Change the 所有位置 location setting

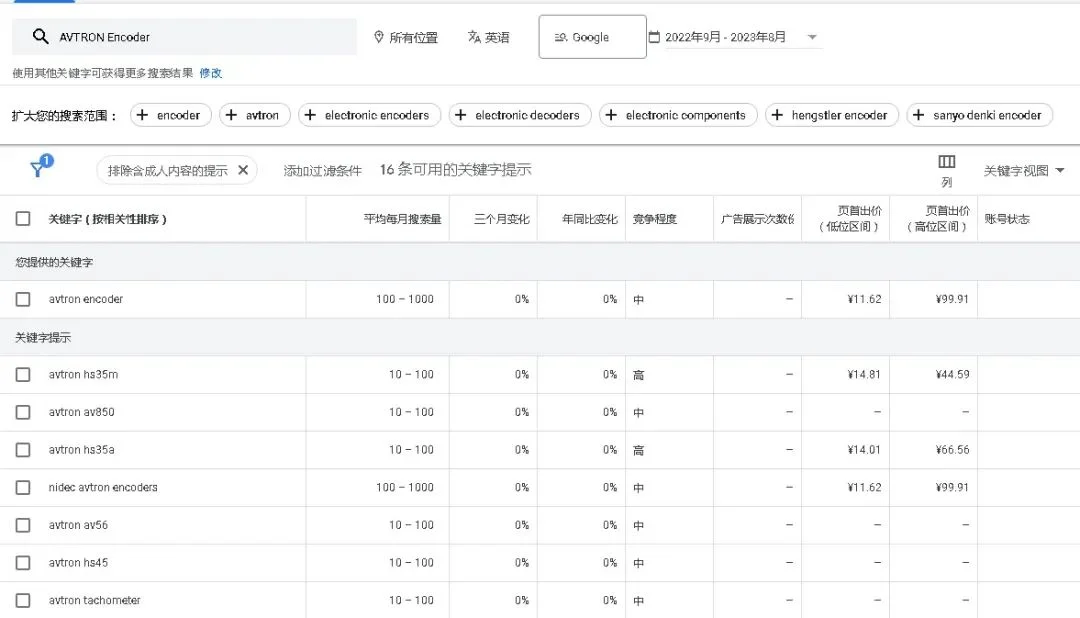pyautogui.click(x=406, y=37)
